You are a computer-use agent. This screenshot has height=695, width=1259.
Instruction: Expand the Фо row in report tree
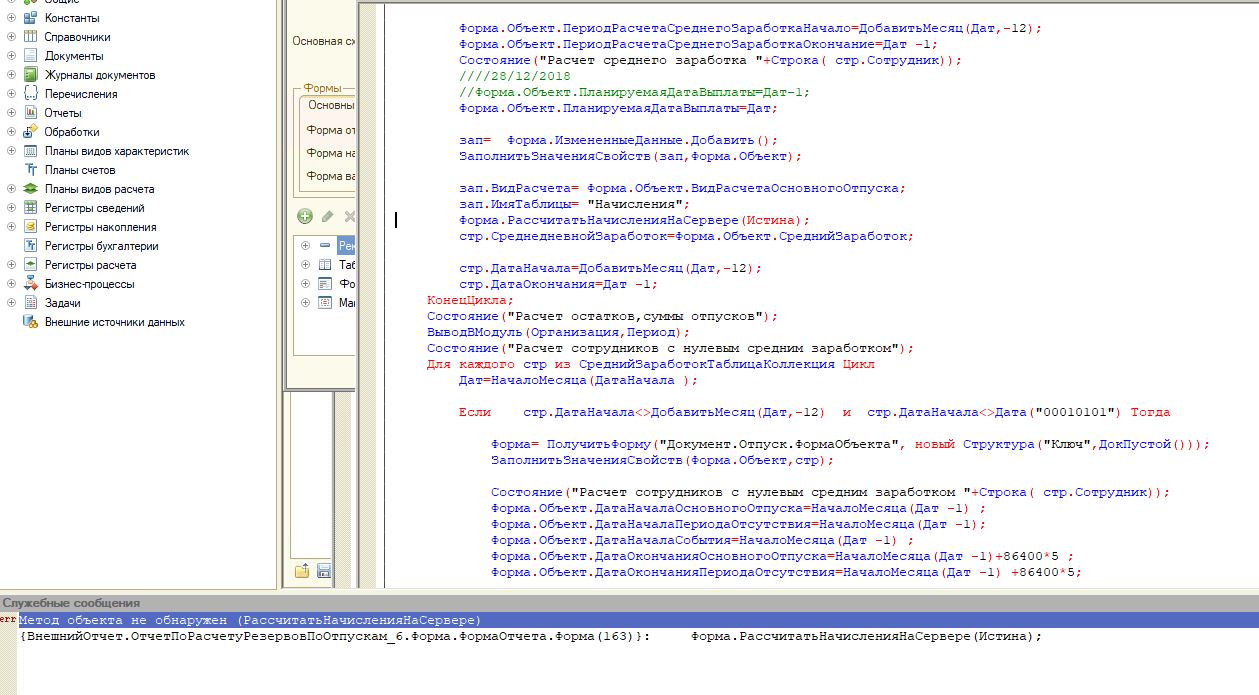pos(306,284)
